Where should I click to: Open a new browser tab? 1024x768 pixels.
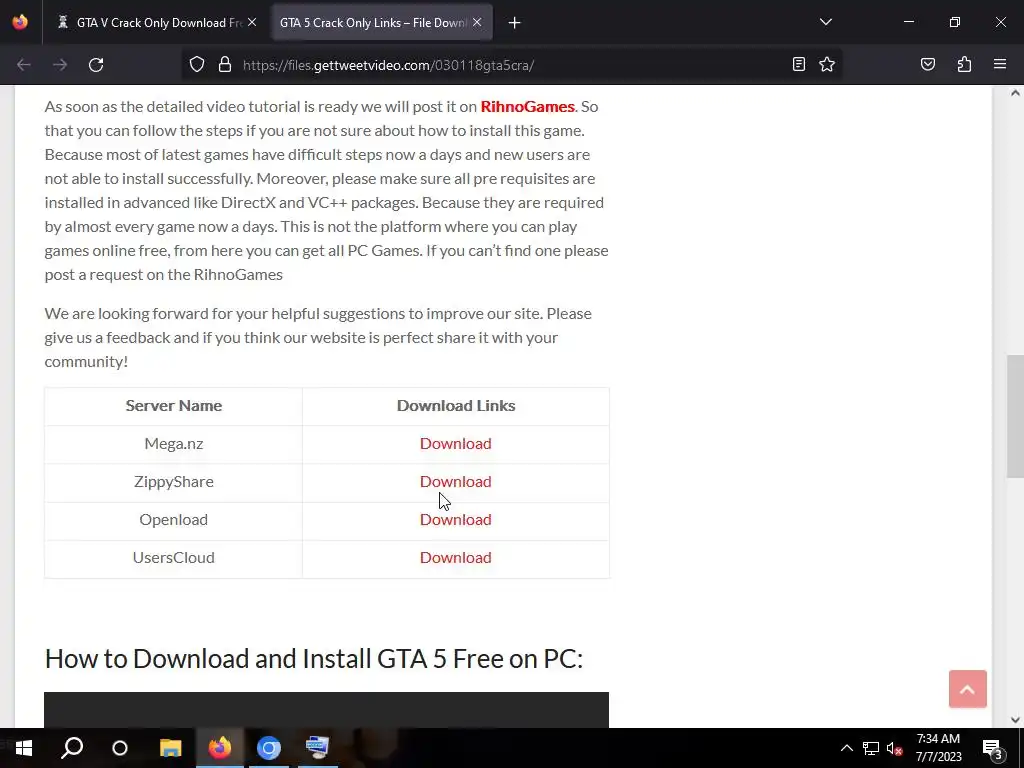(x=515, y=23)
